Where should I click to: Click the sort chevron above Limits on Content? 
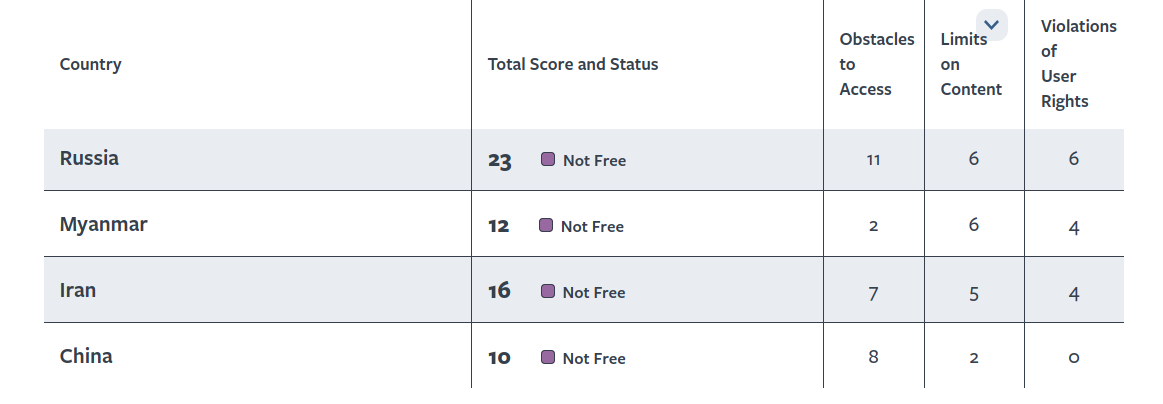click(991, 25)
